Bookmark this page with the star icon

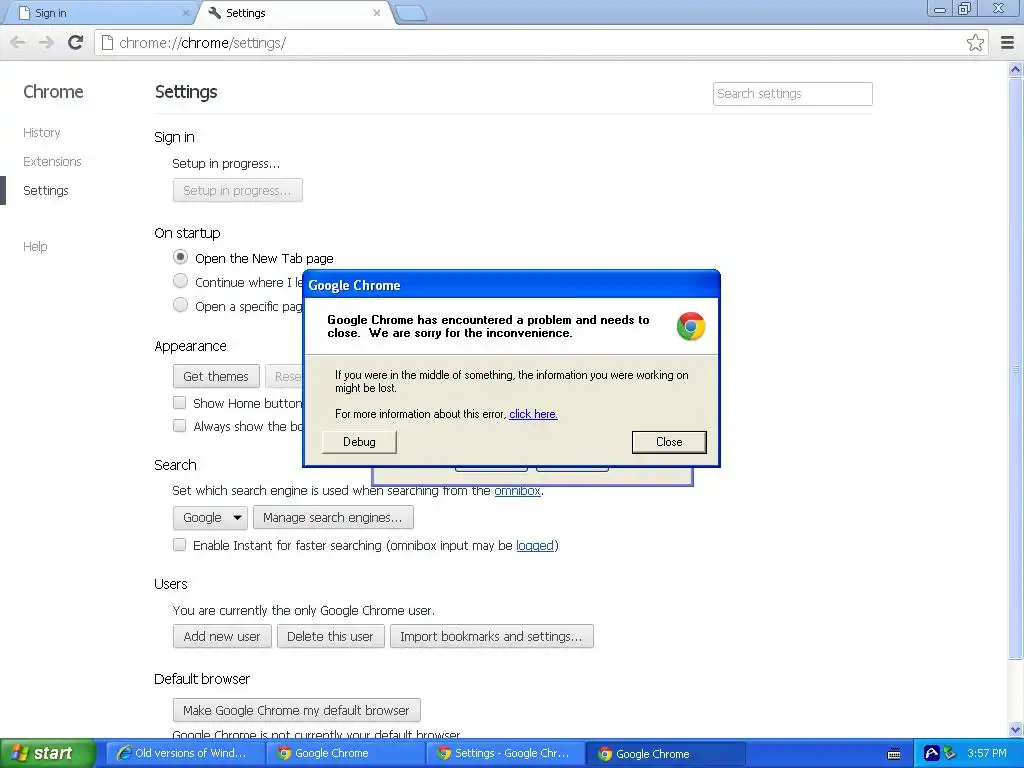[975, 43]
